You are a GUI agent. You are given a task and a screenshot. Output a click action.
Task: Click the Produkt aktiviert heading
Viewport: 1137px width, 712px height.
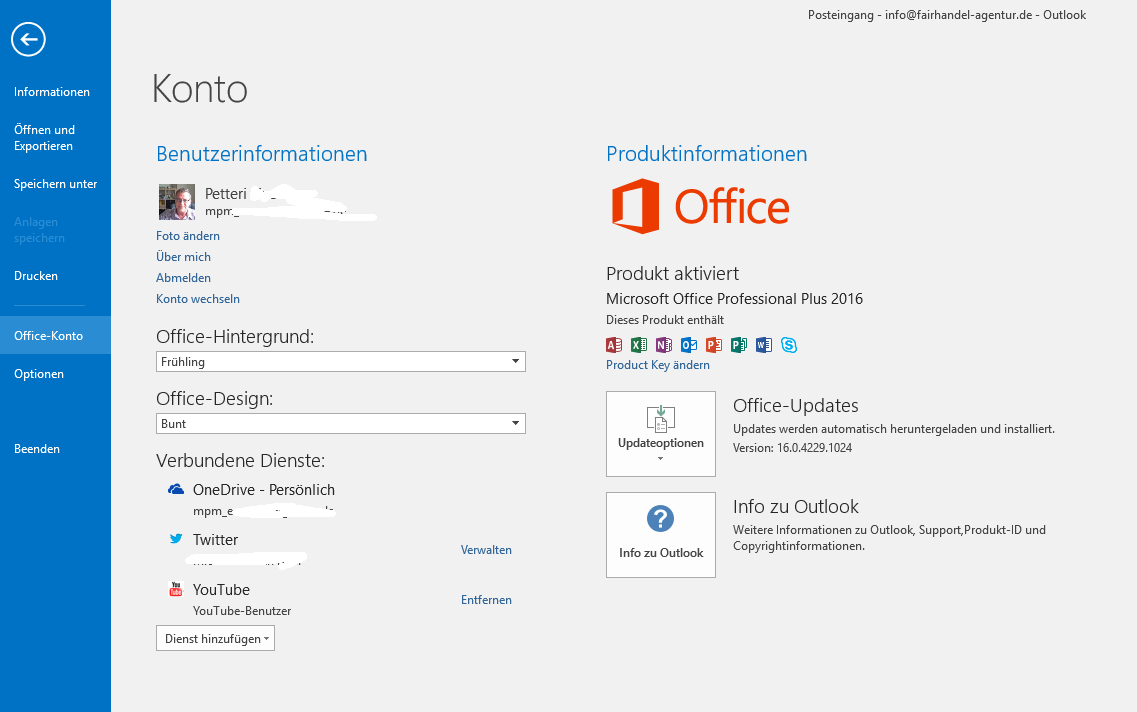point(672,273)
